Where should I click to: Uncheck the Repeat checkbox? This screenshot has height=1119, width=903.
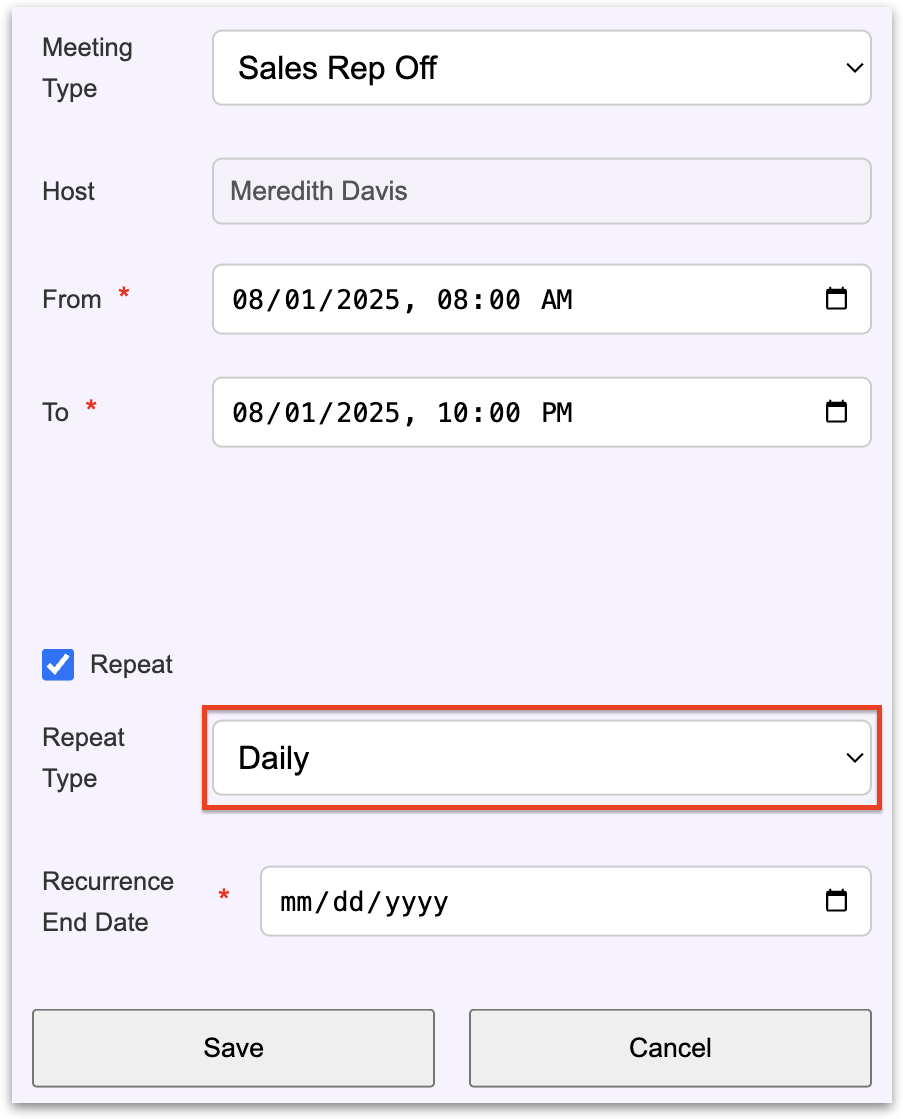click(58, 665)
